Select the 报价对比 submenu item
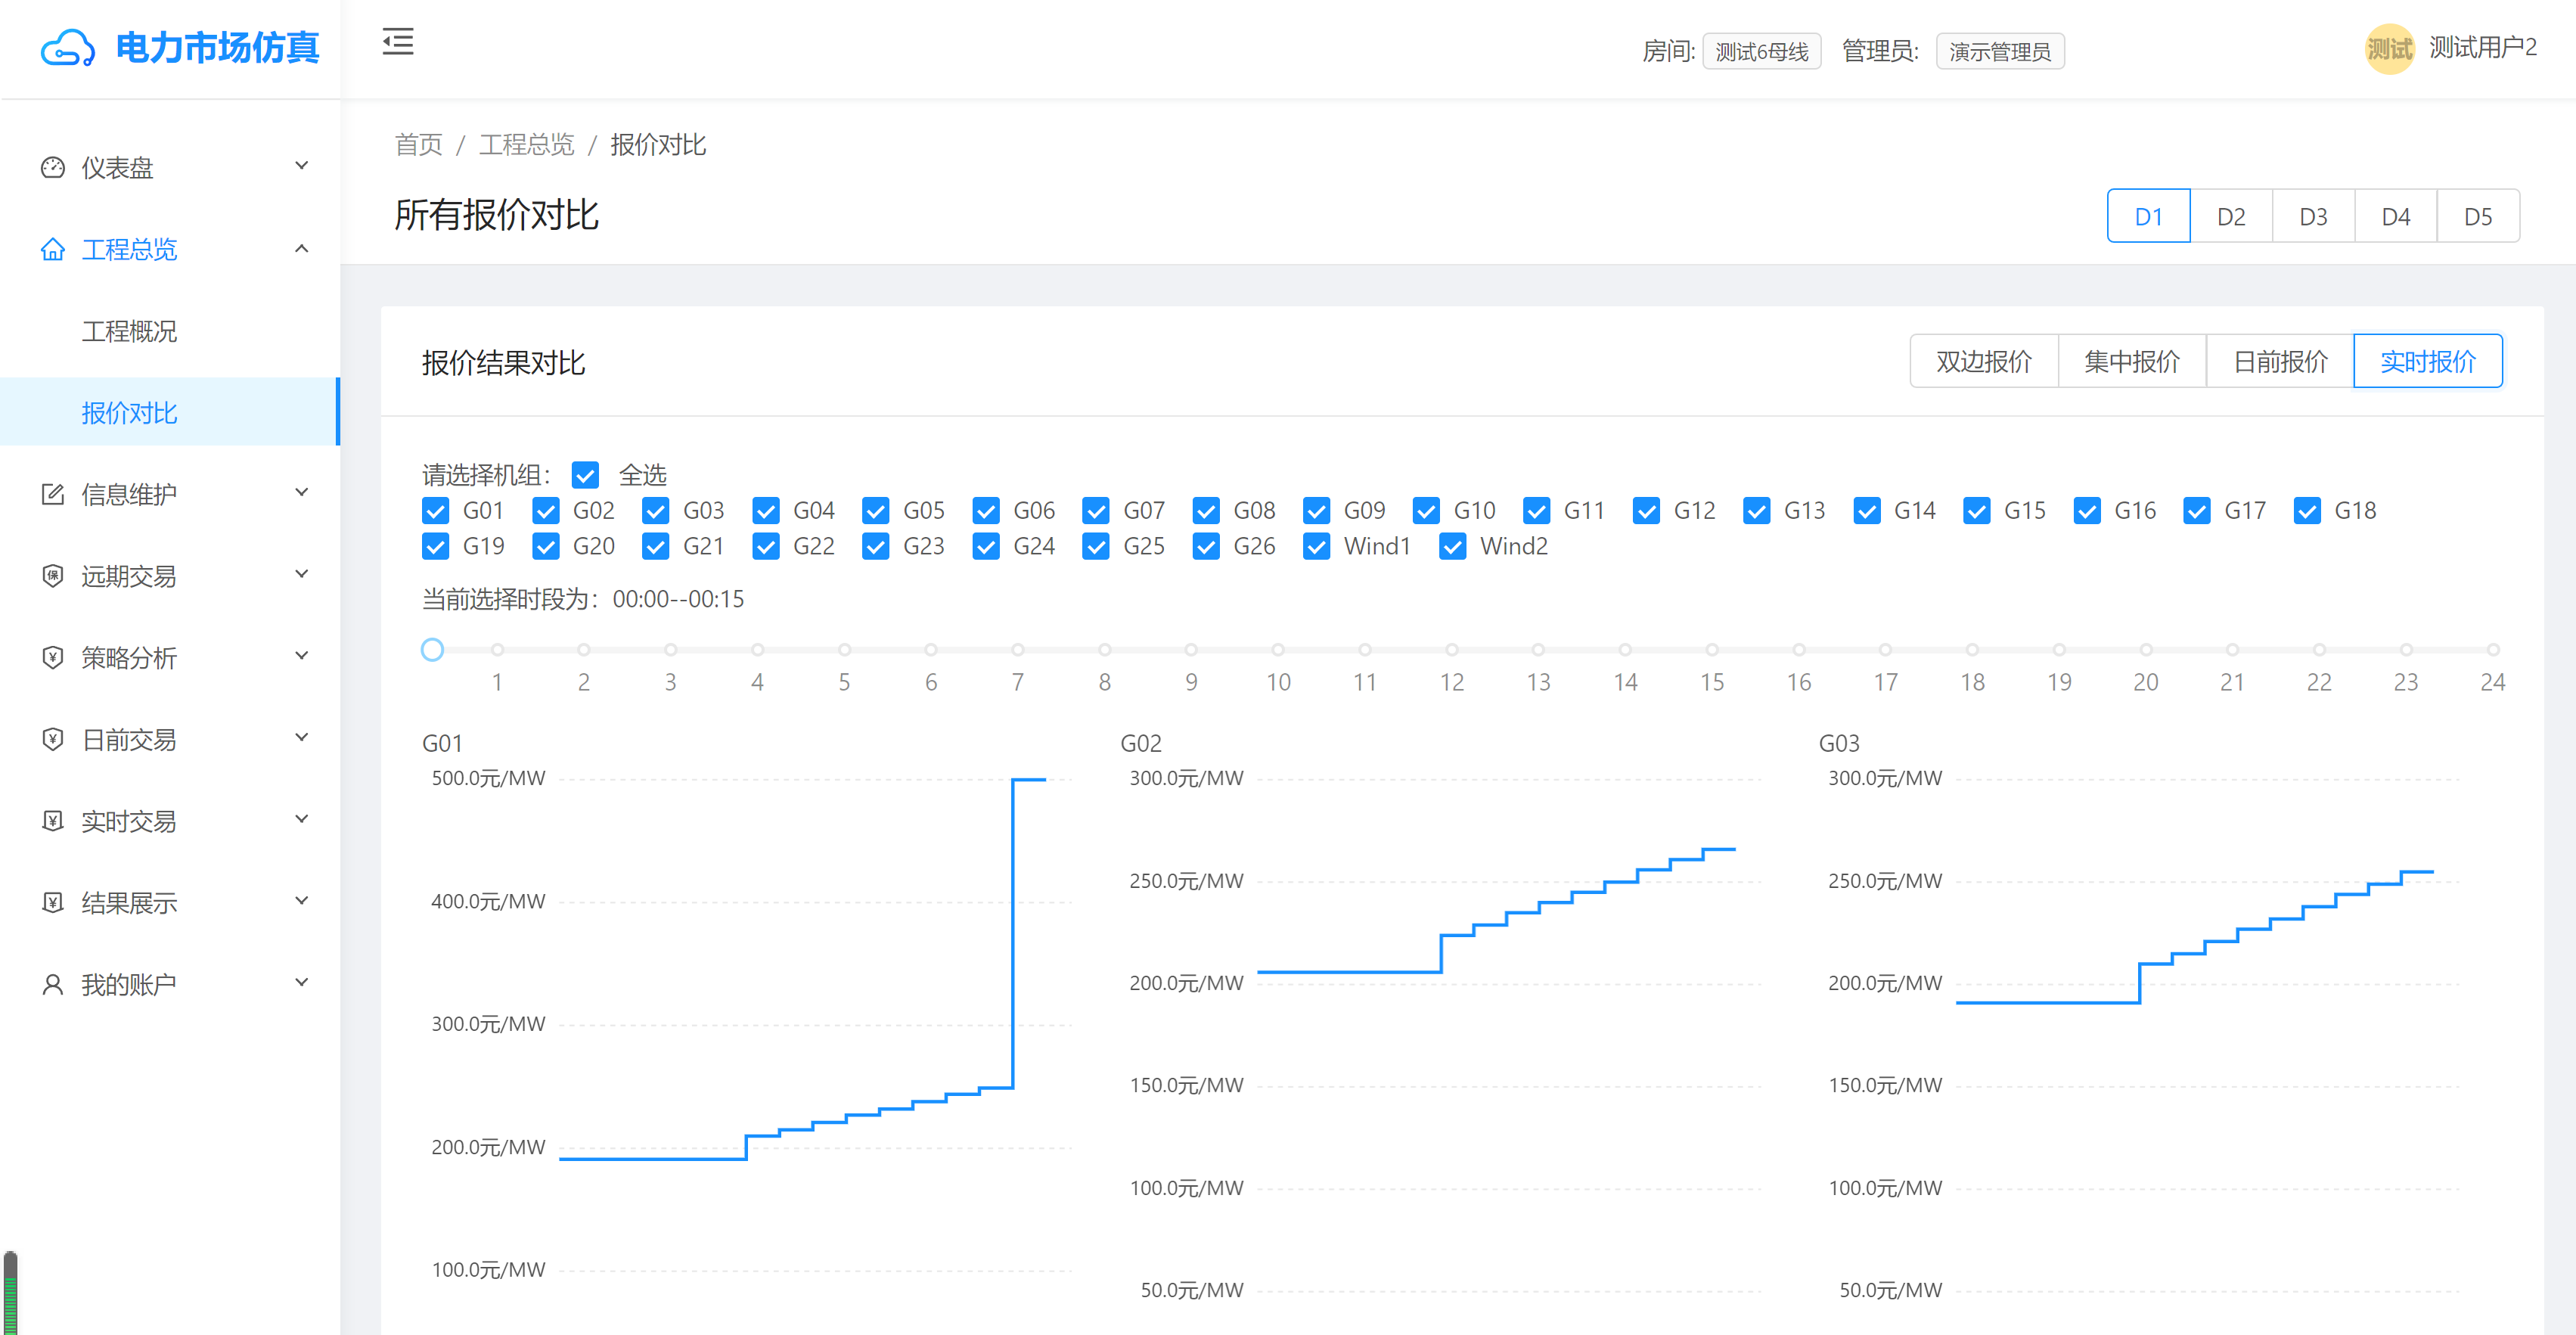Image resolution: width=2576 pixels, height=1335 pixels. 170,412
